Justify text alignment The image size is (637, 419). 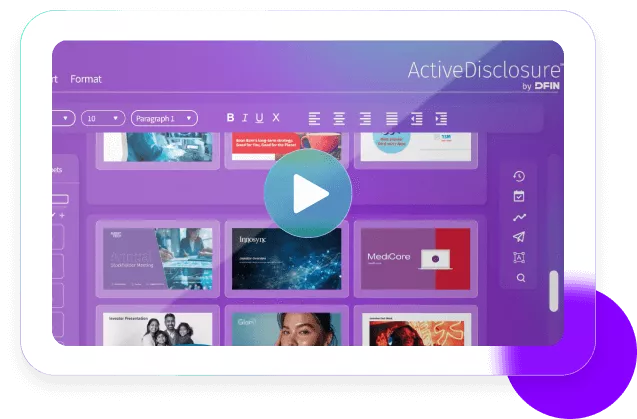392,118
